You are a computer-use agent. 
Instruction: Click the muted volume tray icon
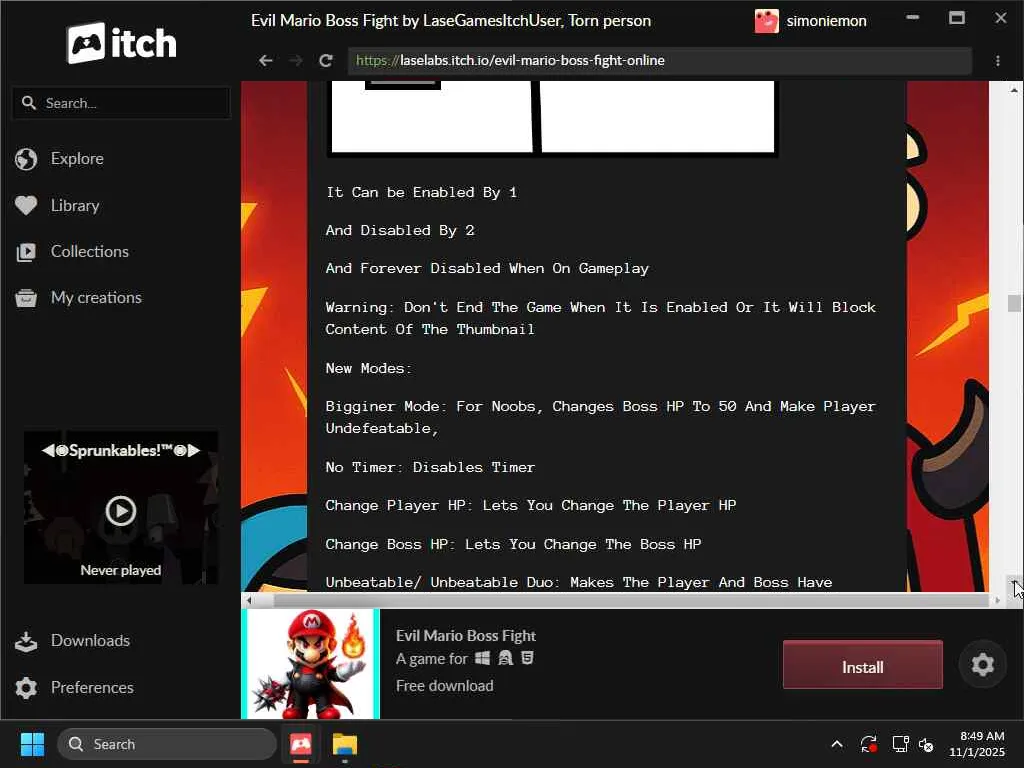pyautogui.click(x=927, y=744)
